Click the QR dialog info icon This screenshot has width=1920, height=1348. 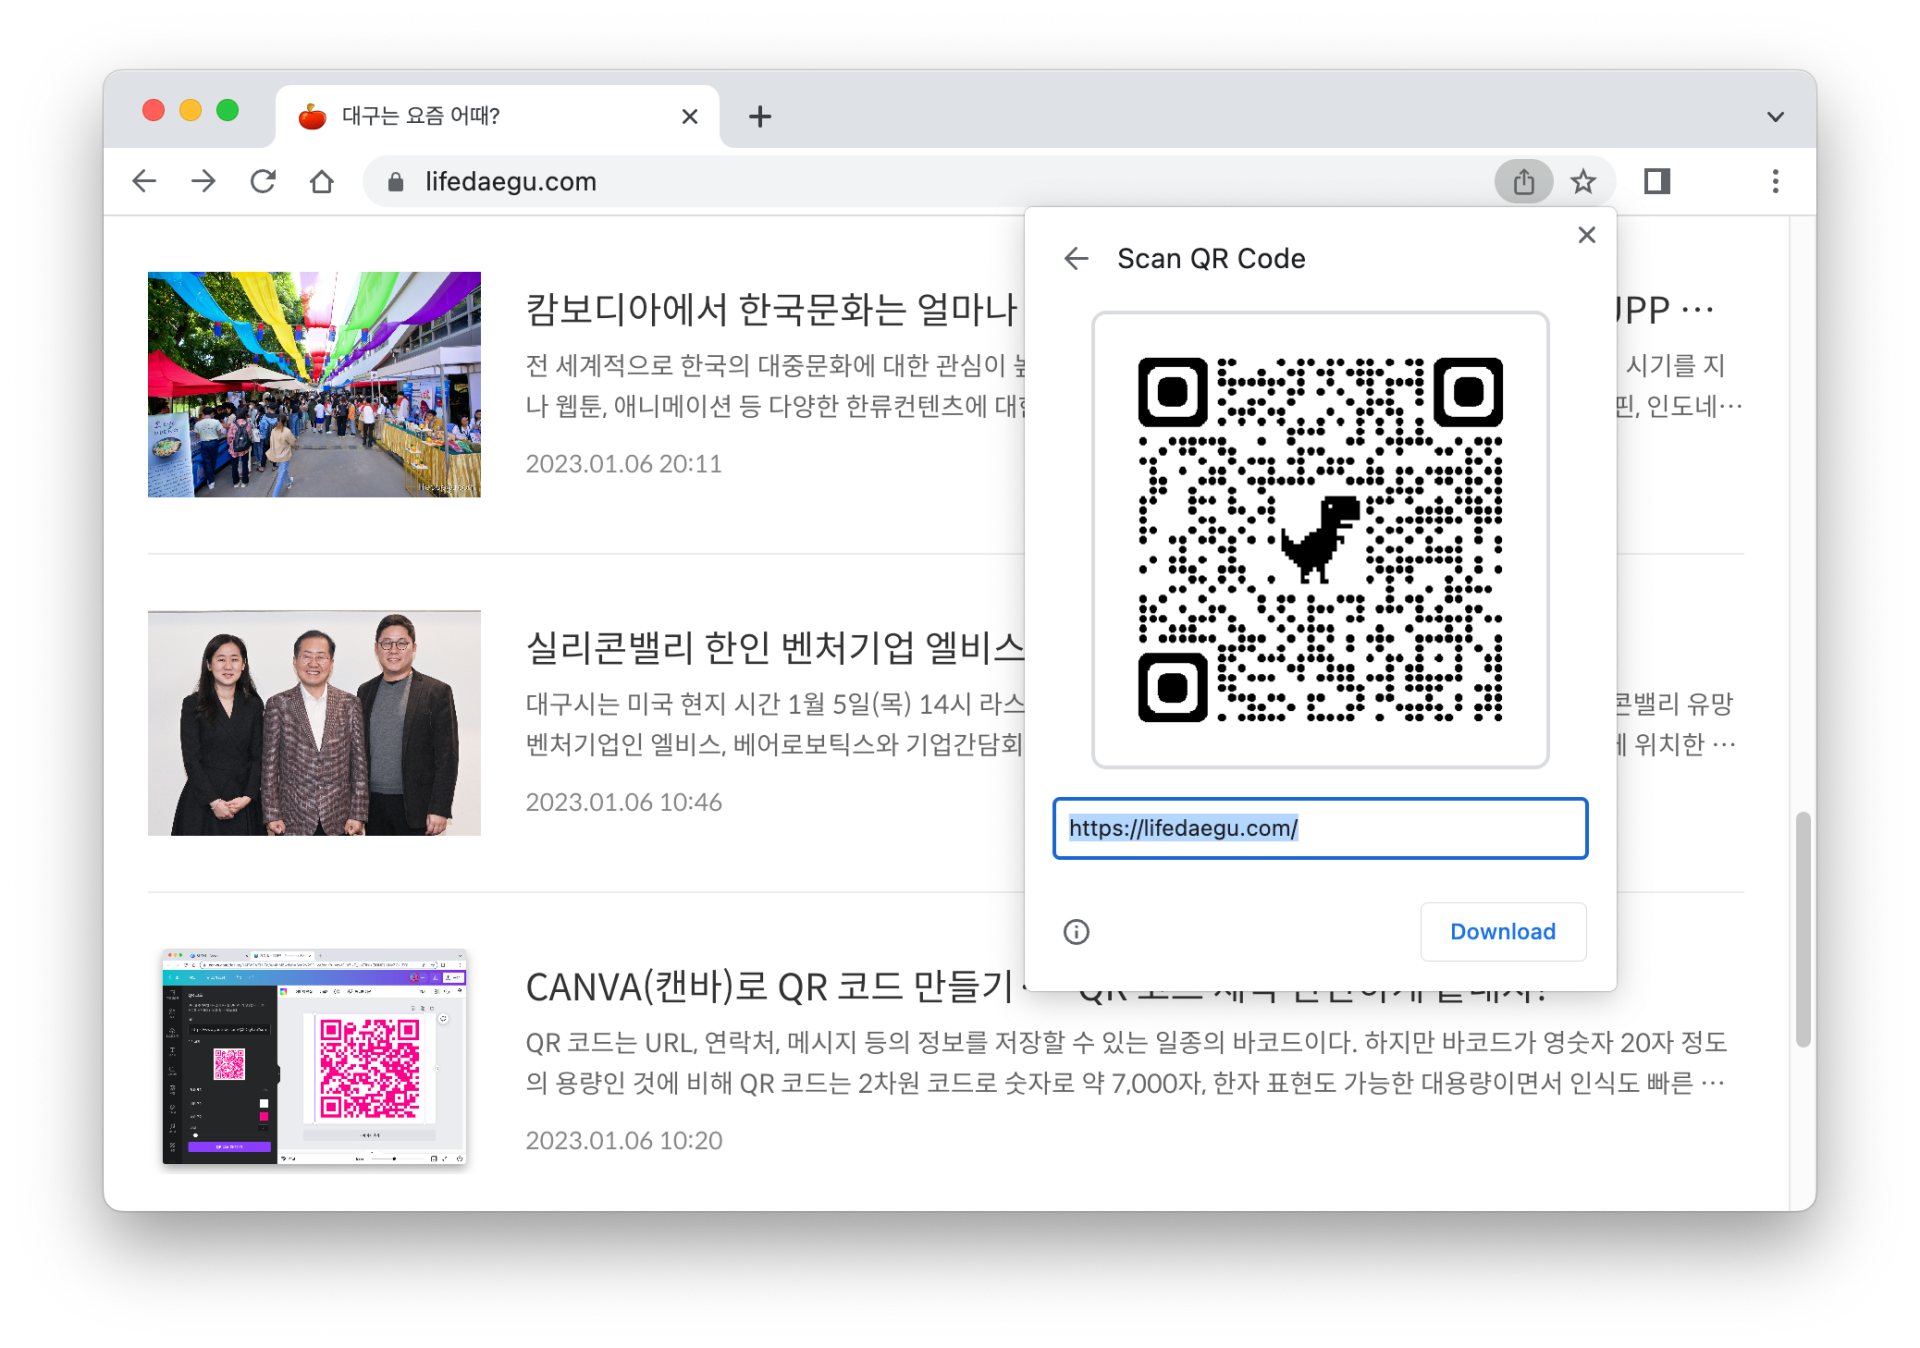(1076, 932)
